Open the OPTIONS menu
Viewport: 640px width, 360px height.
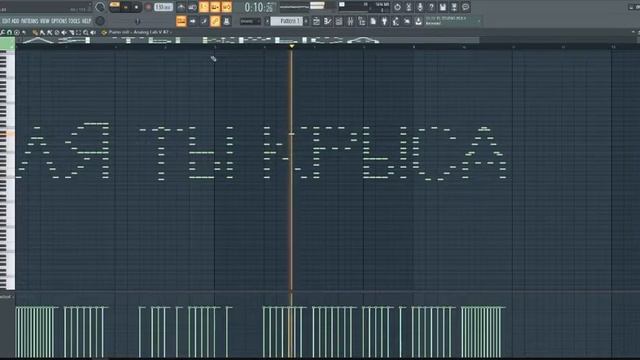click(59, 21)
